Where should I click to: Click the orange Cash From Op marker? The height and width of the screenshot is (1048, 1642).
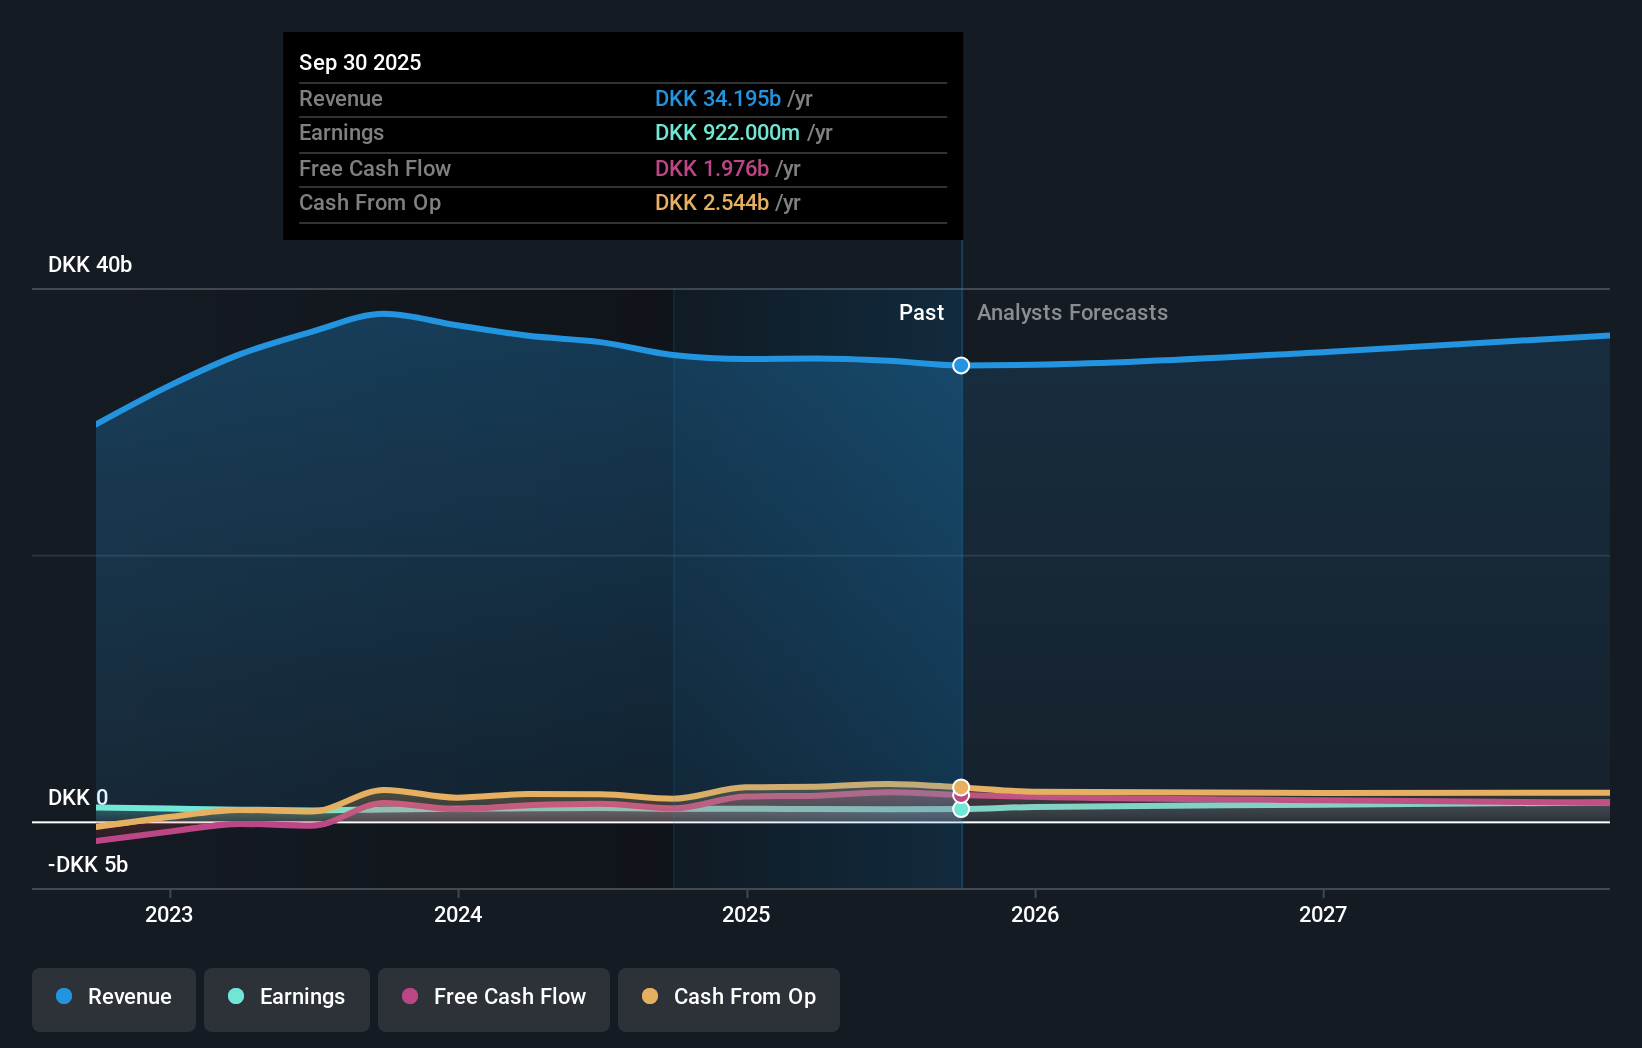pos(960,786)
